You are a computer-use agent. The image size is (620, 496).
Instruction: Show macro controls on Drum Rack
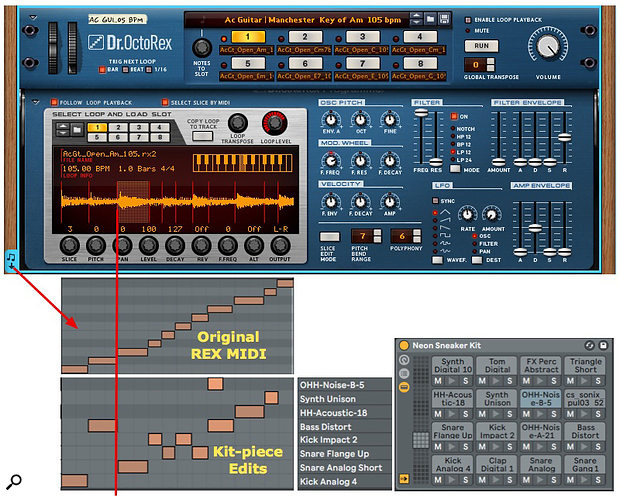point(404,360)
